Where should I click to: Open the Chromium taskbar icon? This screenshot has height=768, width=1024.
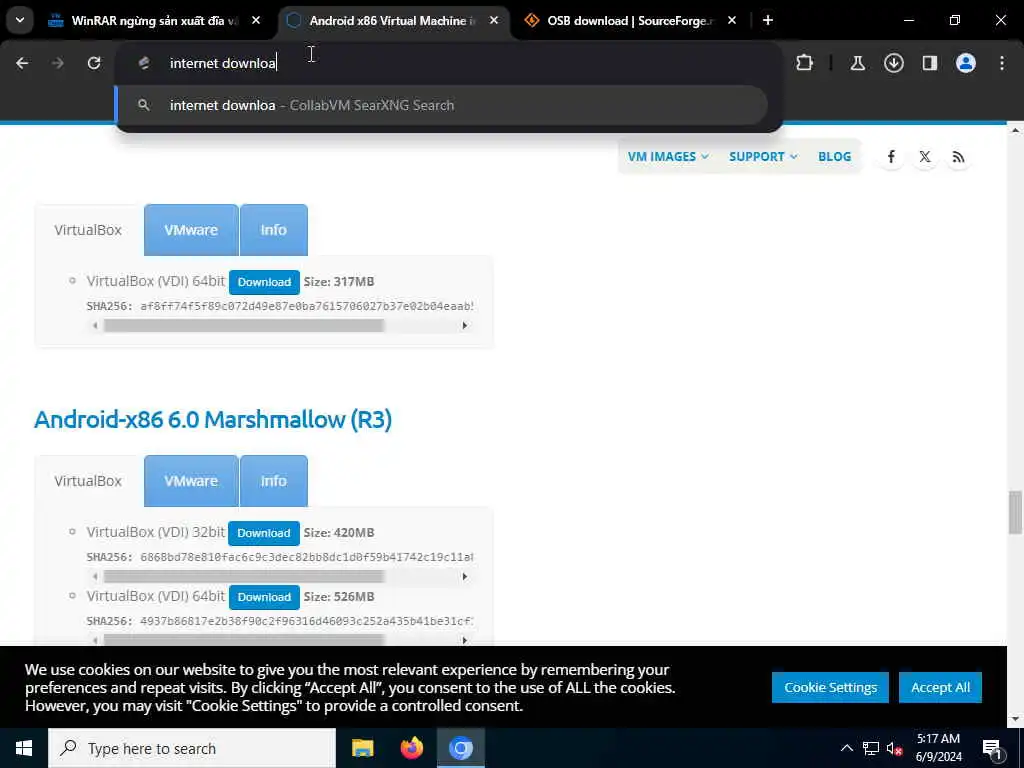tap(460, 748)
